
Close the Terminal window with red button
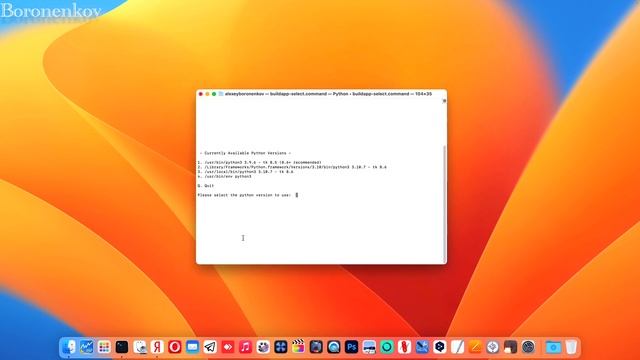pyautogui.click(x=200, y=94)
